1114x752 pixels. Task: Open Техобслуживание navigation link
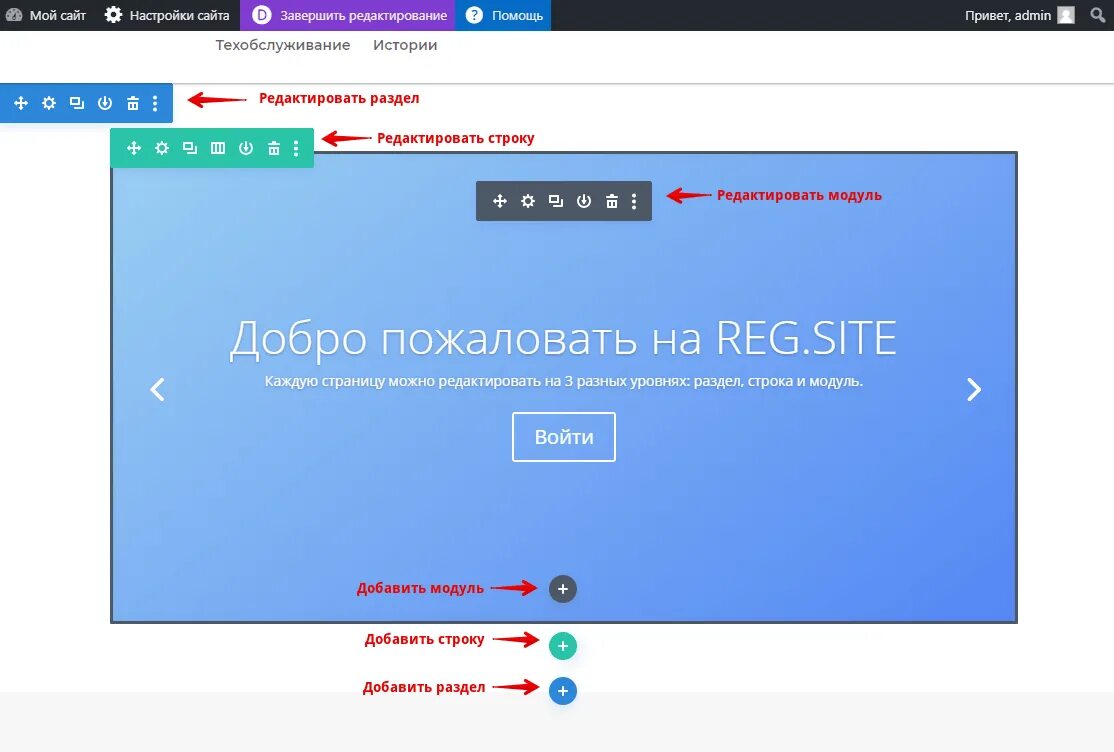pyautogui.click(x=283, y=45)
